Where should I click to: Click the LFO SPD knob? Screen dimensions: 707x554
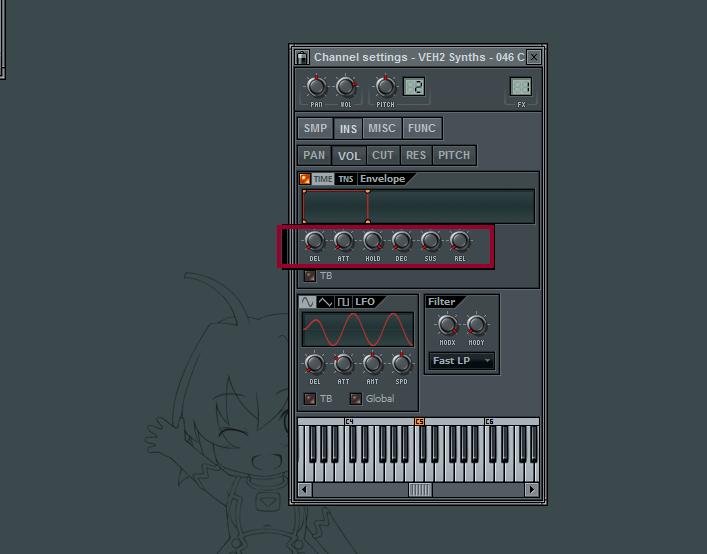pyautogui.click(x=402, y=364)
